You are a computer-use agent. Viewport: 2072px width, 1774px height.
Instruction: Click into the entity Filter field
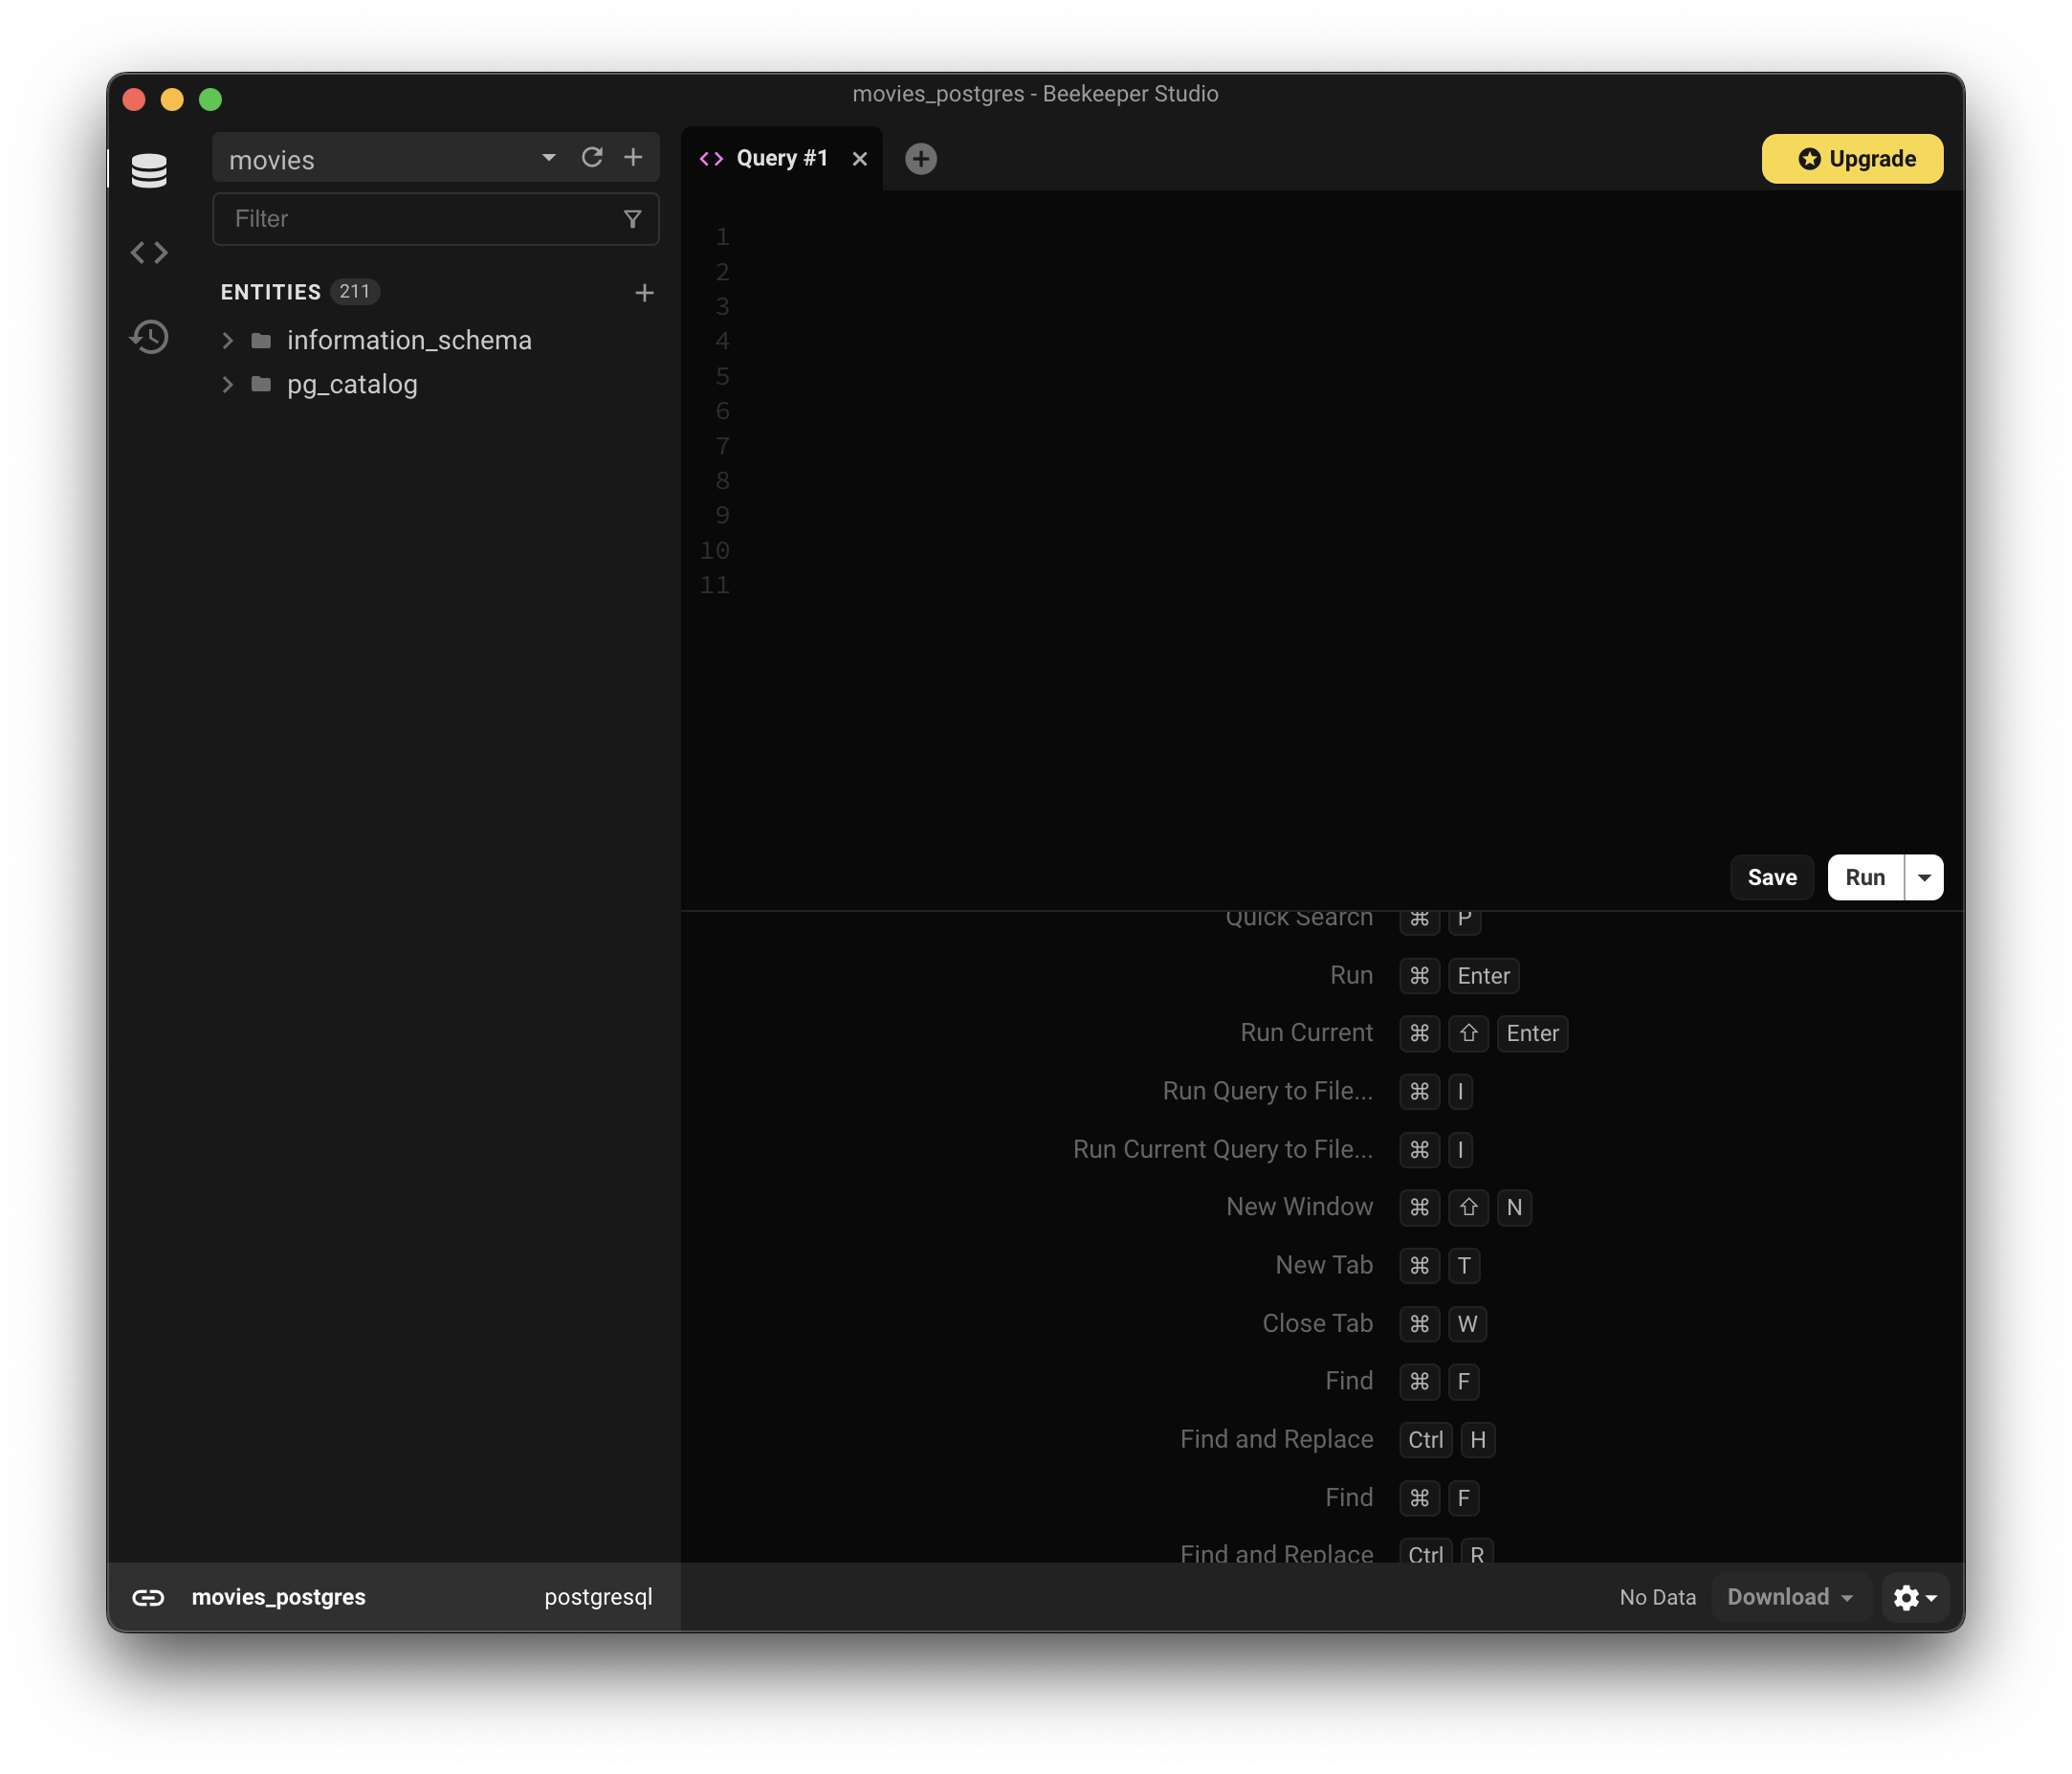(420, 219)
